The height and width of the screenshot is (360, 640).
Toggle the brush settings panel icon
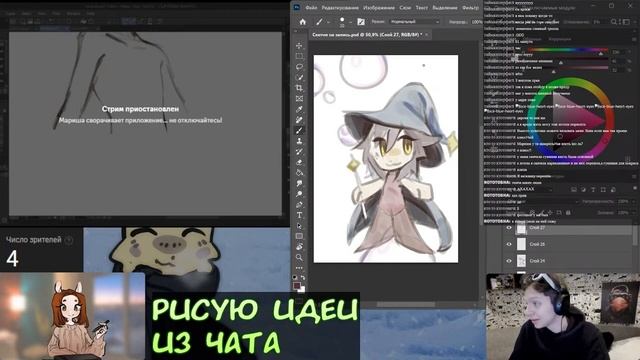point(361,22)
